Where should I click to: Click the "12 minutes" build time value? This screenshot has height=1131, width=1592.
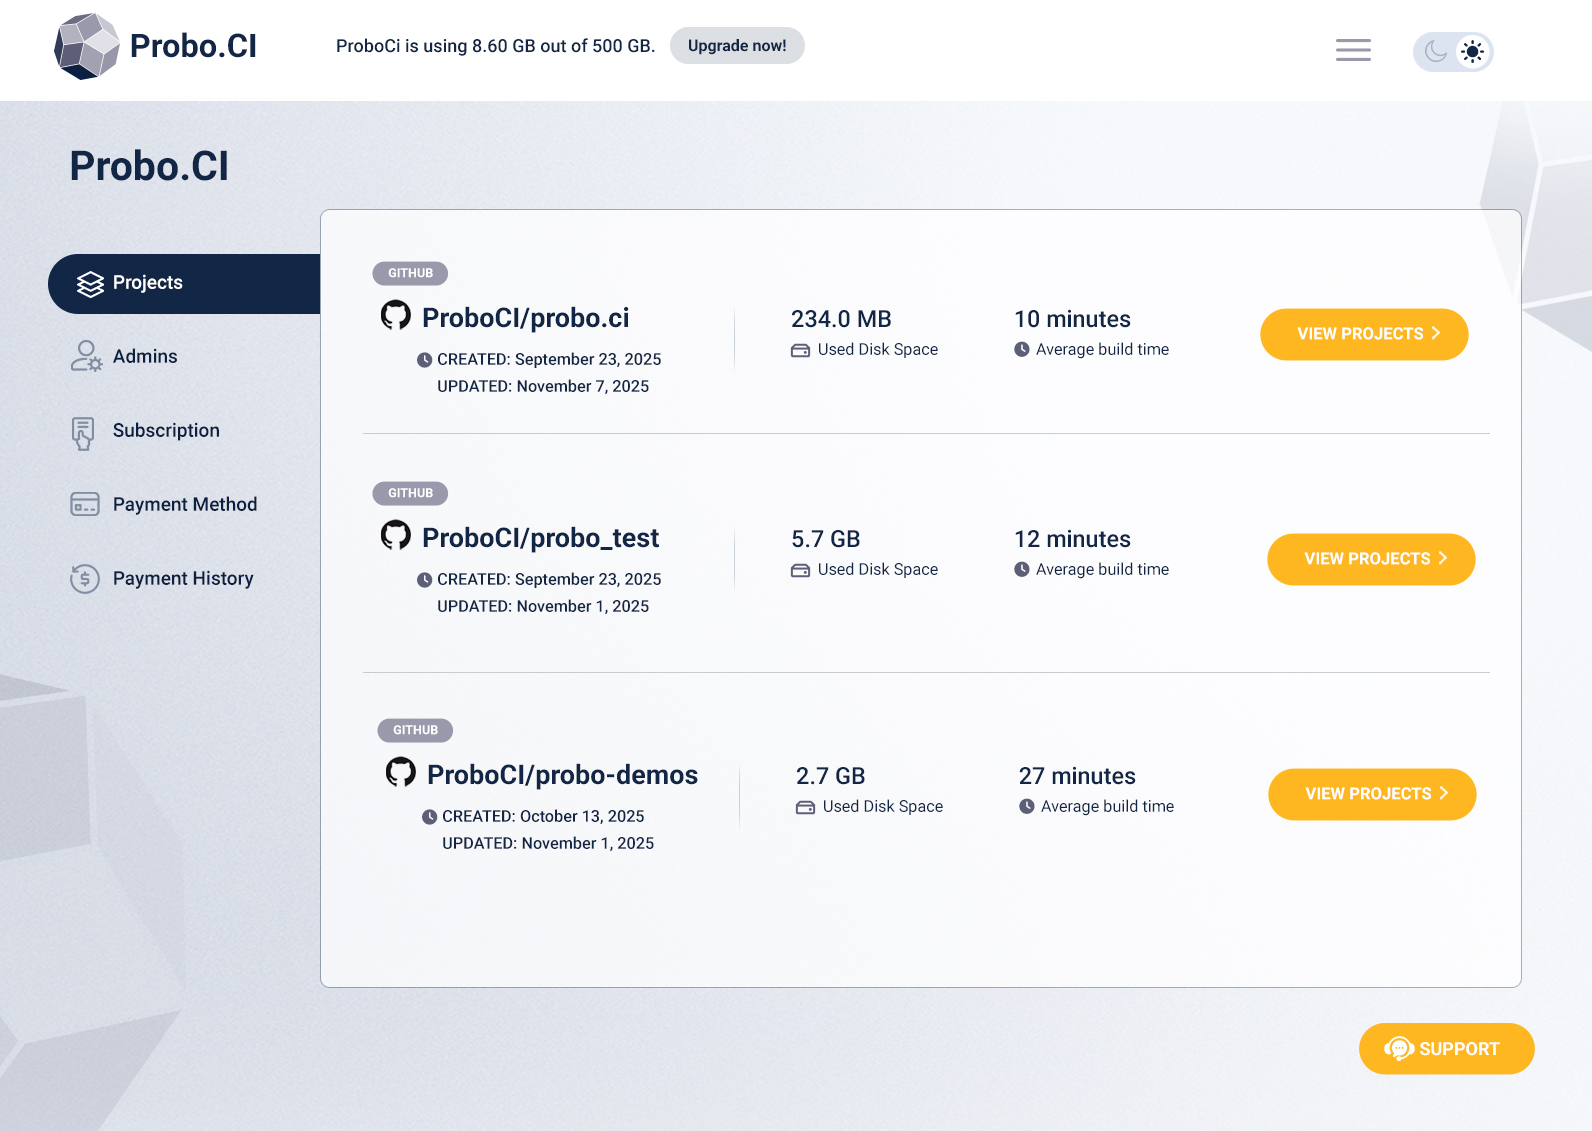click(1072, 539)
